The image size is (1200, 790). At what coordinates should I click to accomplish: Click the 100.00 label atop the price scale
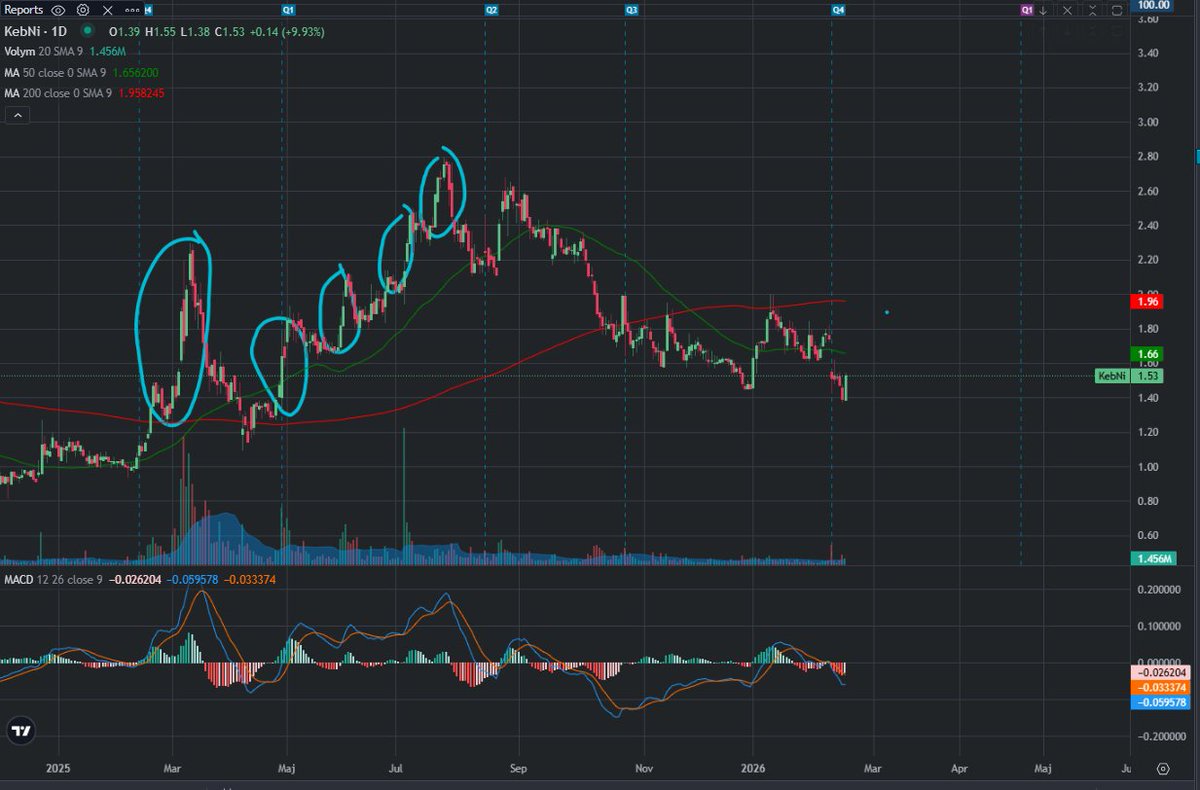pyautogui.click(x=1153, y=6)
